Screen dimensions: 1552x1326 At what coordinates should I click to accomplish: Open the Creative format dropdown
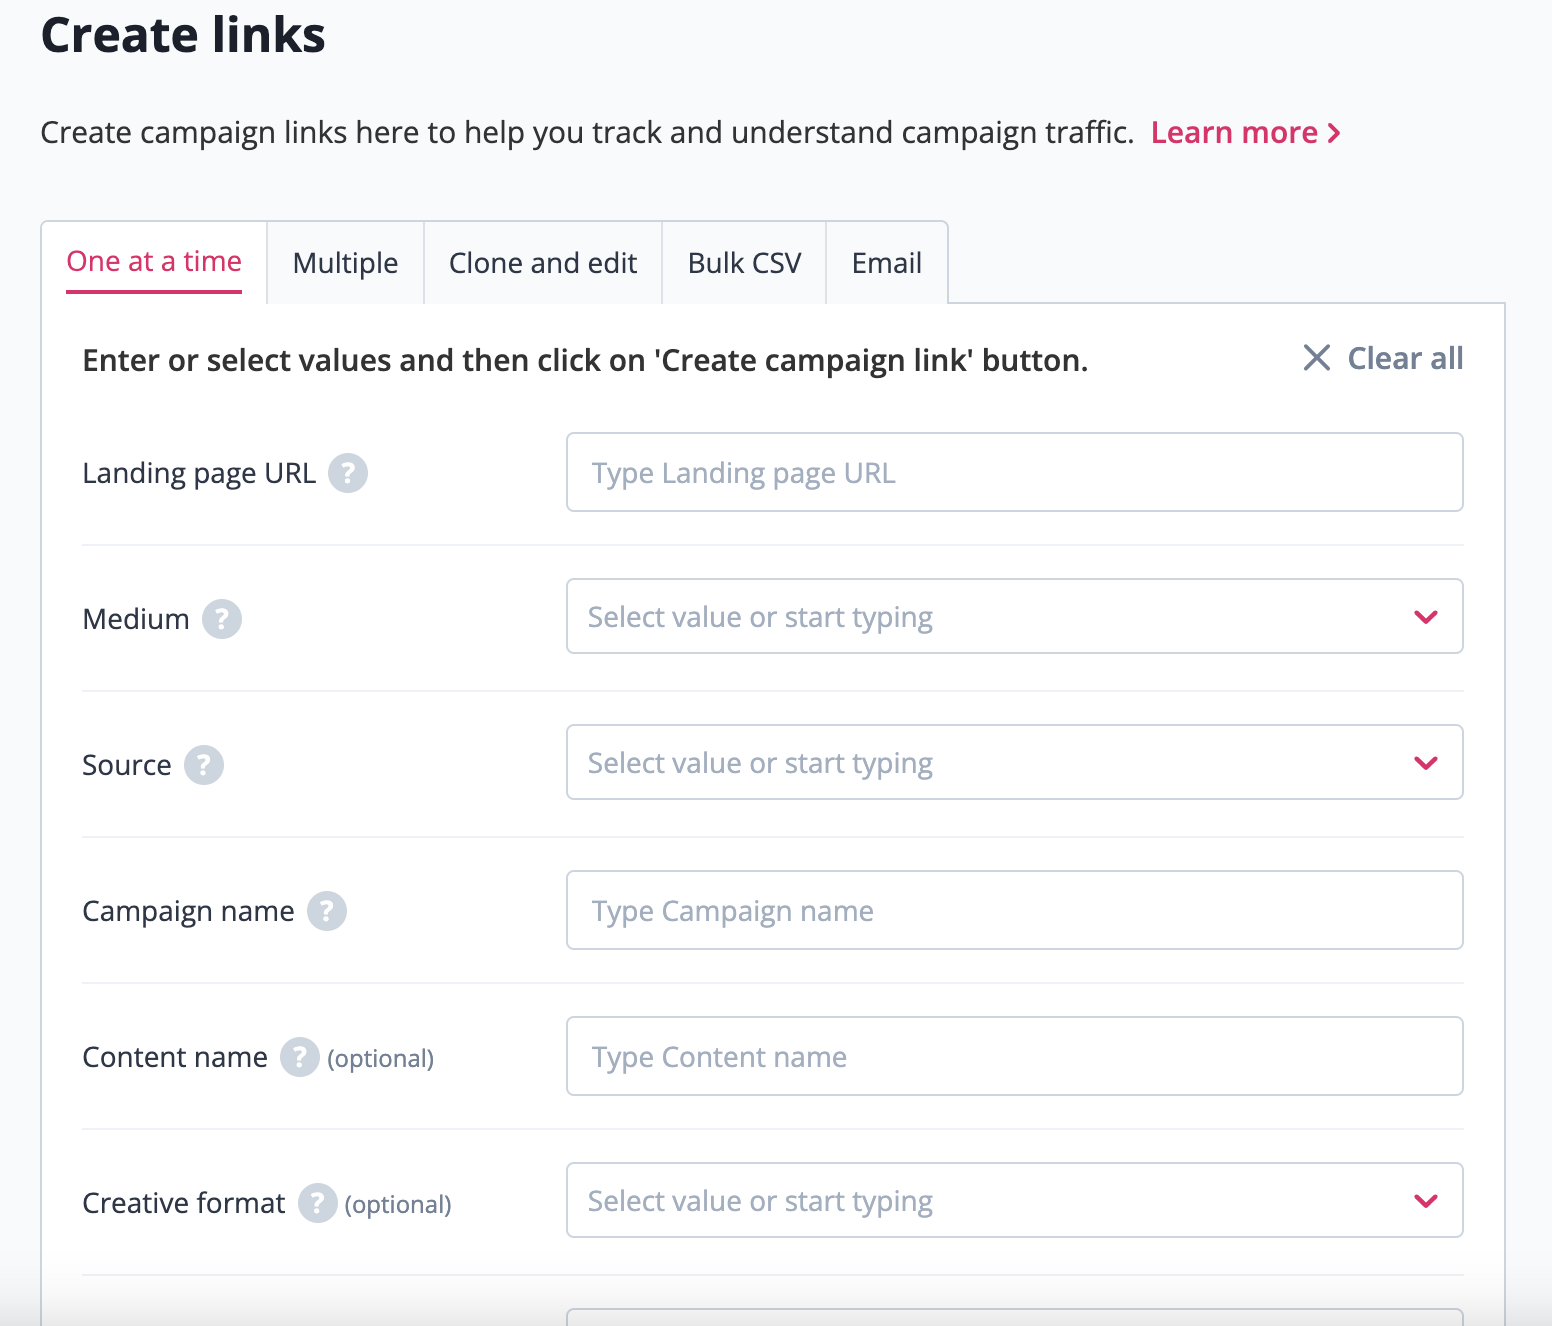pyautogui.click(x=1425, y=1200)
